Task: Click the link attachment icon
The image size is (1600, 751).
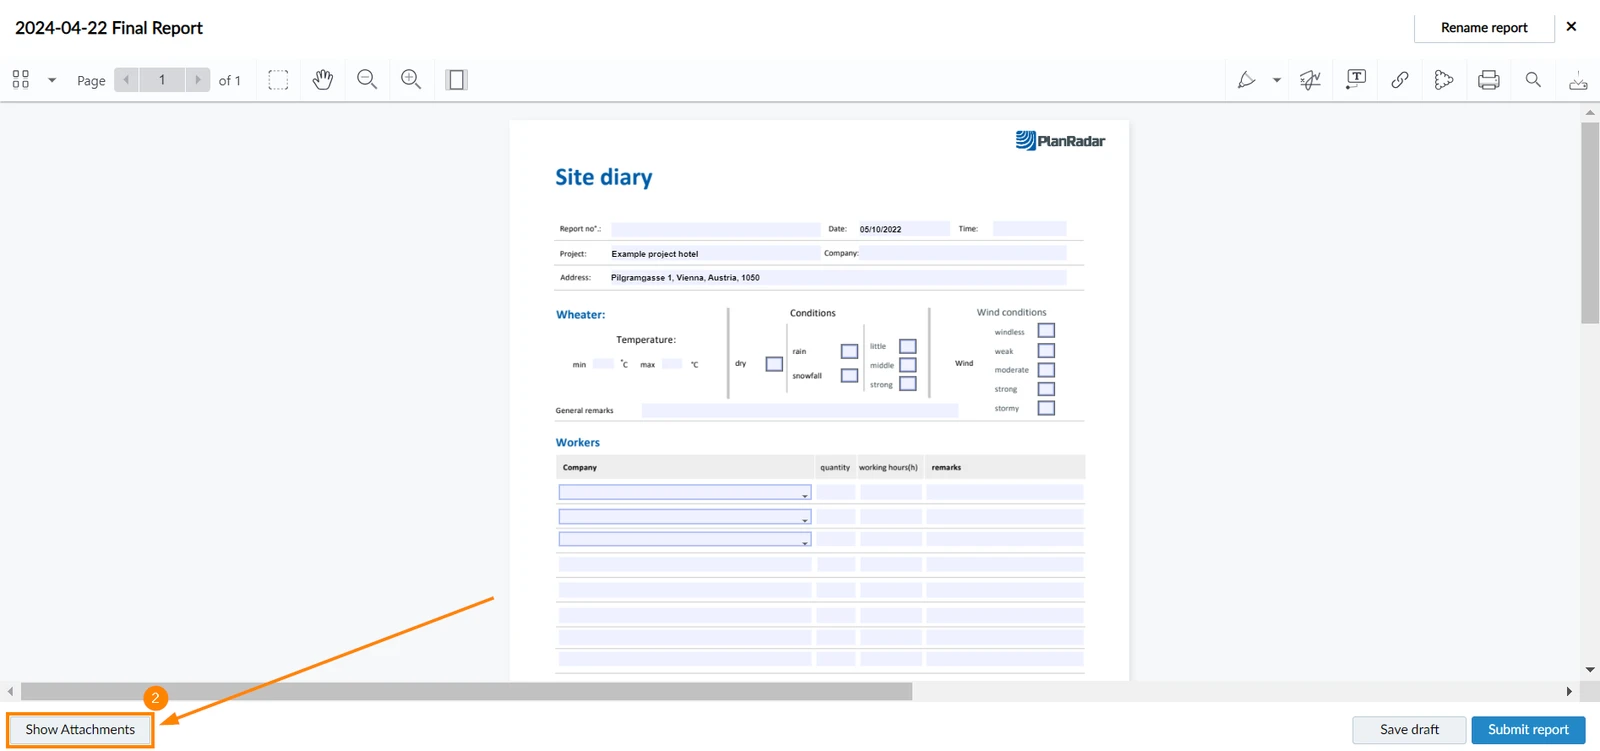Action: (x=1400, y=80)
